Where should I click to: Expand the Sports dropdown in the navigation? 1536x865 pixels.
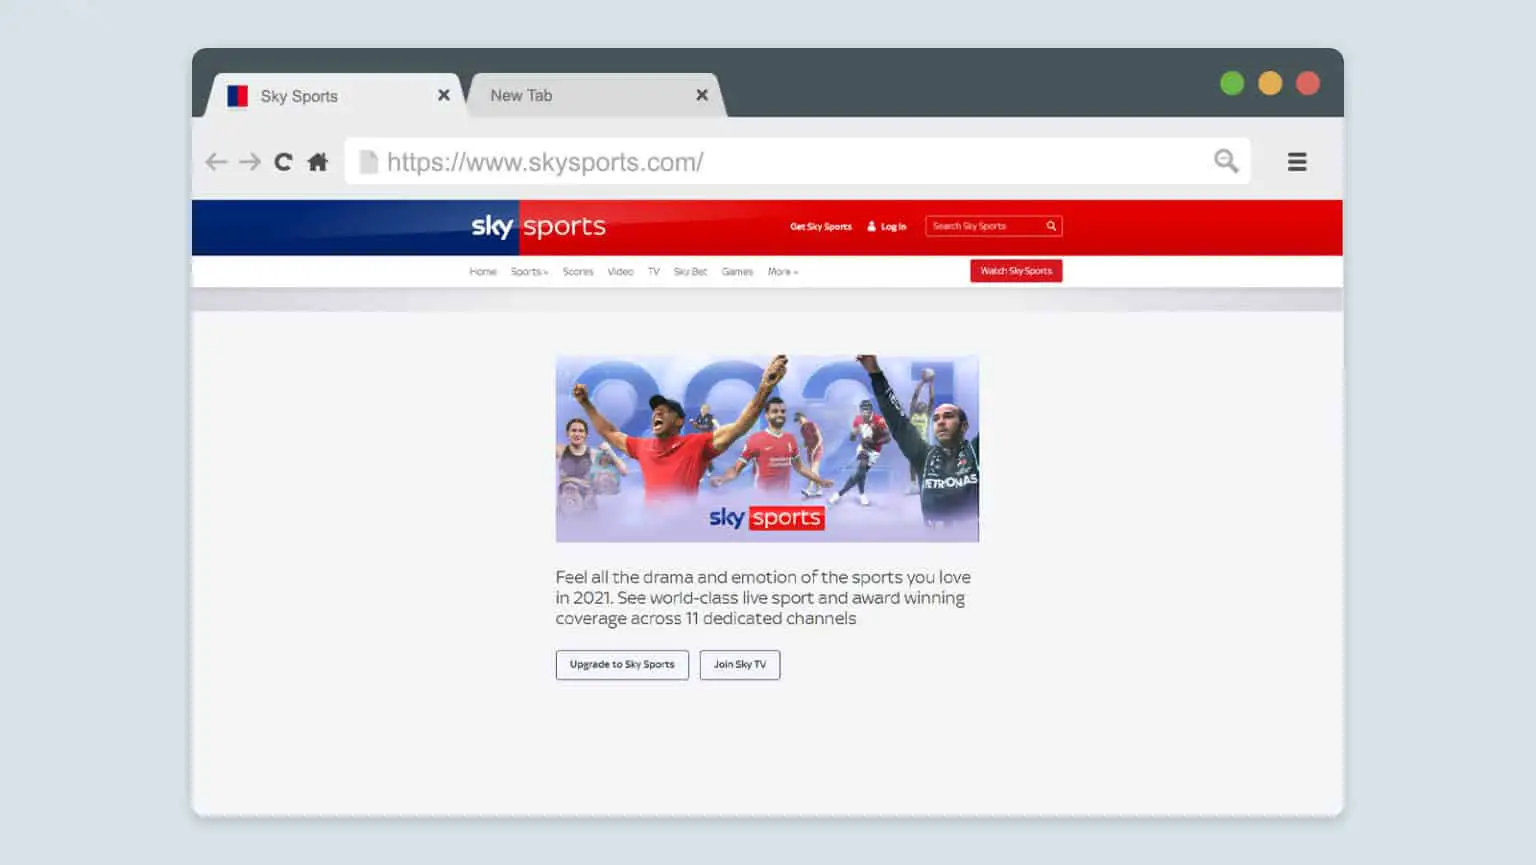click(528, 271)
